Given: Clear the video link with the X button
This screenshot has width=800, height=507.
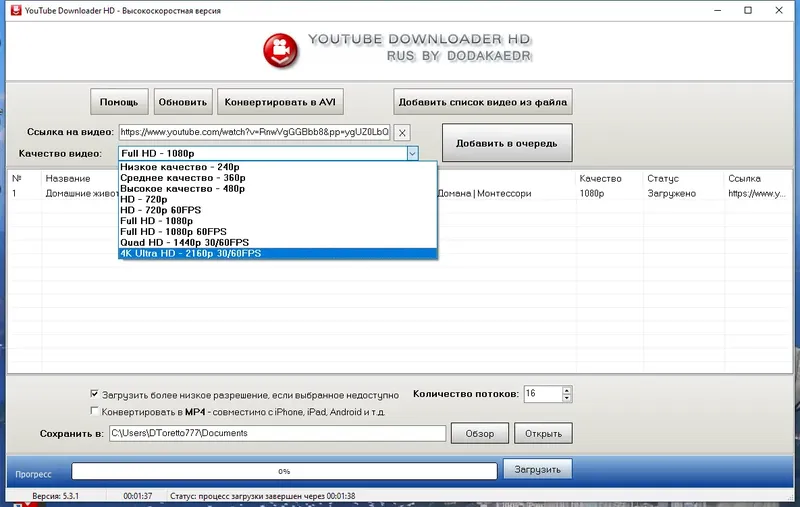Looking at the screenshot, I should click(402, 133).
